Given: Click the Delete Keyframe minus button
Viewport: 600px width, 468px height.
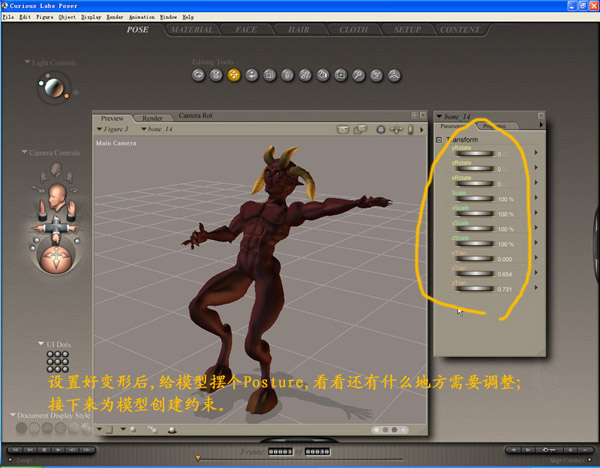Looking at the screenshot, I should pos(585,450).
